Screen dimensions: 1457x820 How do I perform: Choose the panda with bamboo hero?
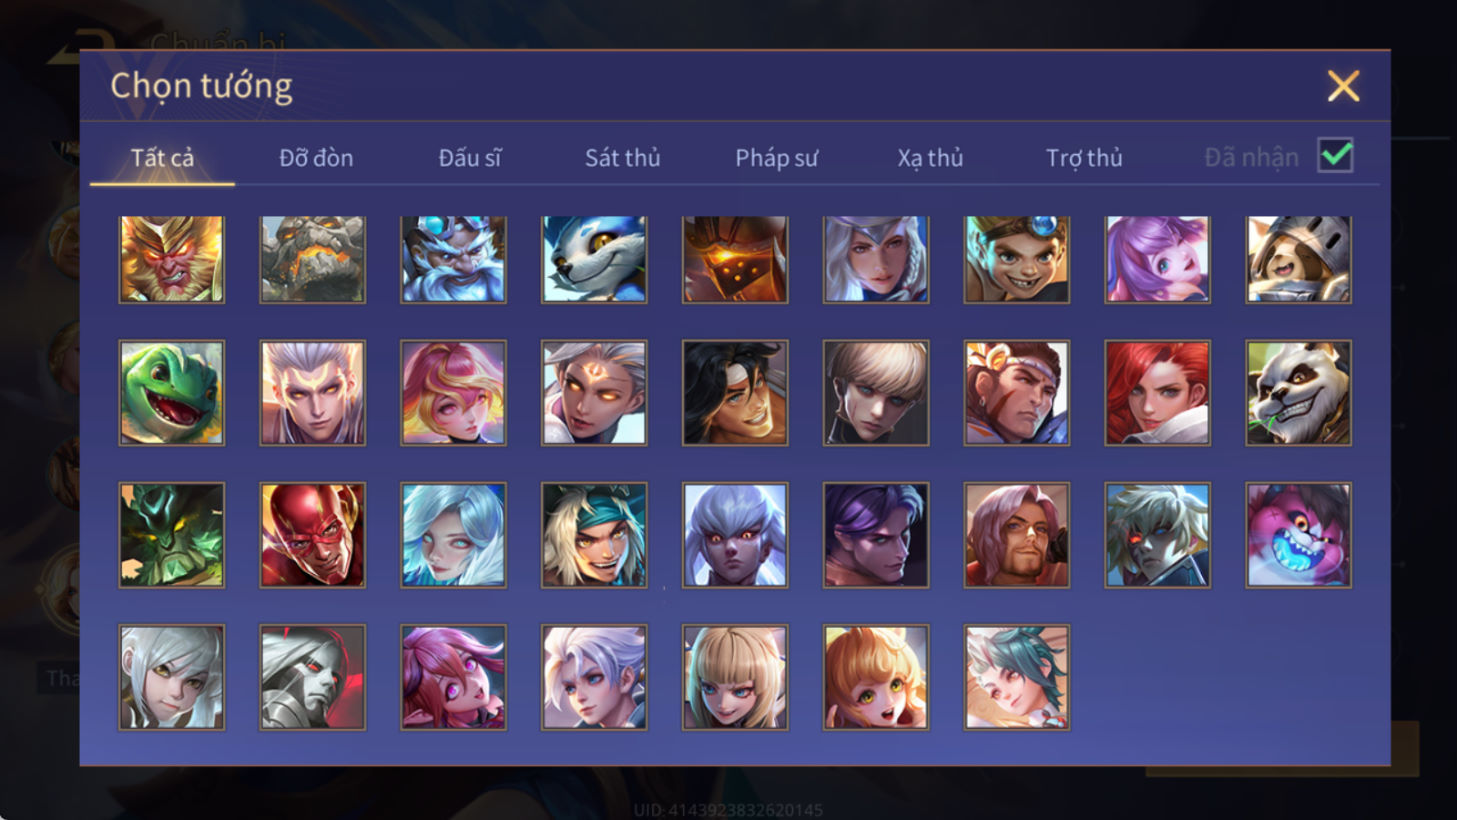1298,393
